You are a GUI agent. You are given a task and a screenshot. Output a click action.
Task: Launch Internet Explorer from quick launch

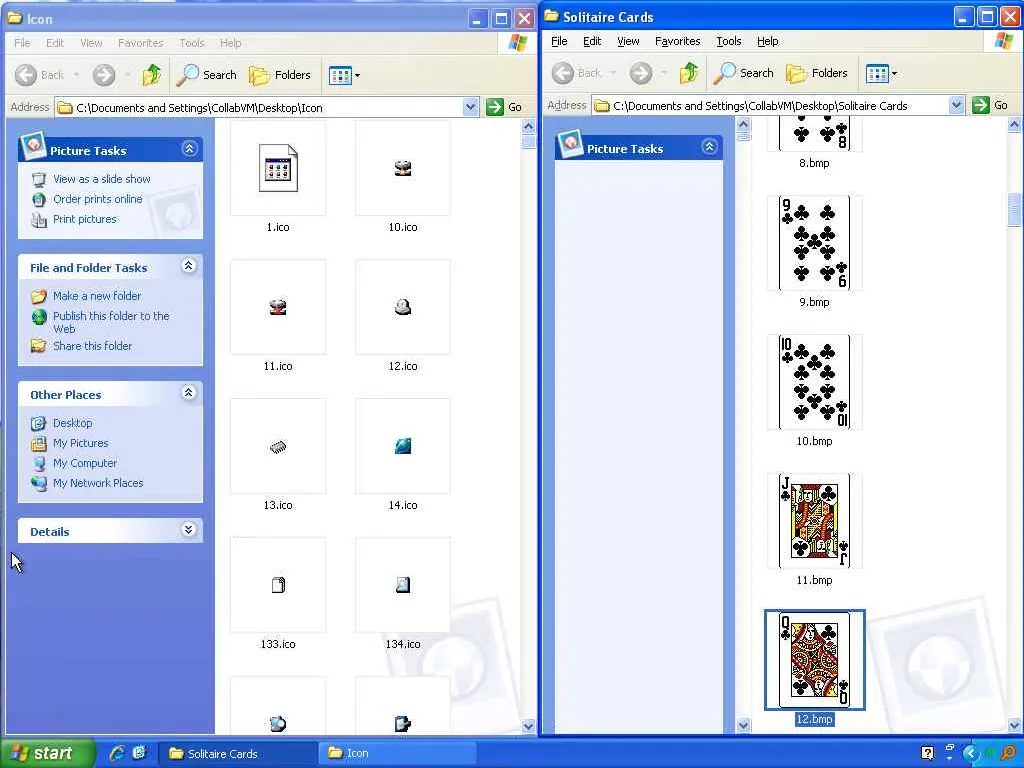tap(118, 753)
